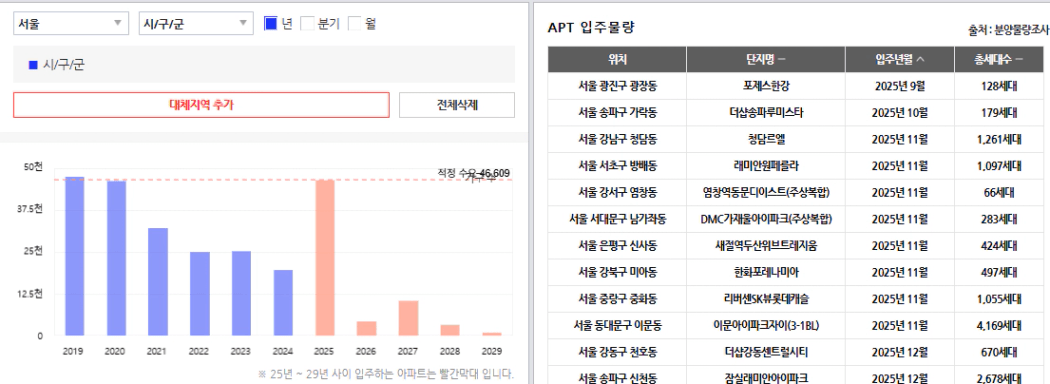This screenshot has width=1050, height=384.
Task: Click the 2025년 10월 move-in date
Action: 900,113
